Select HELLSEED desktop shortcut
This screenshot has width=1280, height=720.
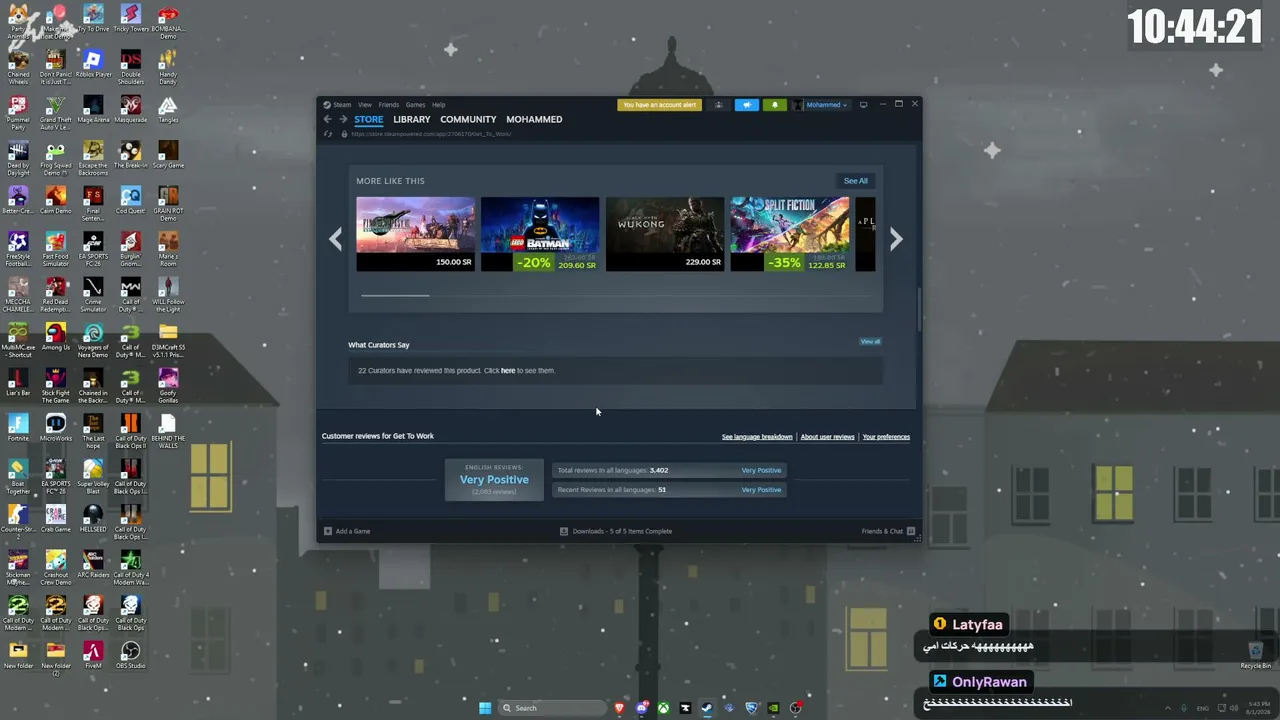click(93, 518)
